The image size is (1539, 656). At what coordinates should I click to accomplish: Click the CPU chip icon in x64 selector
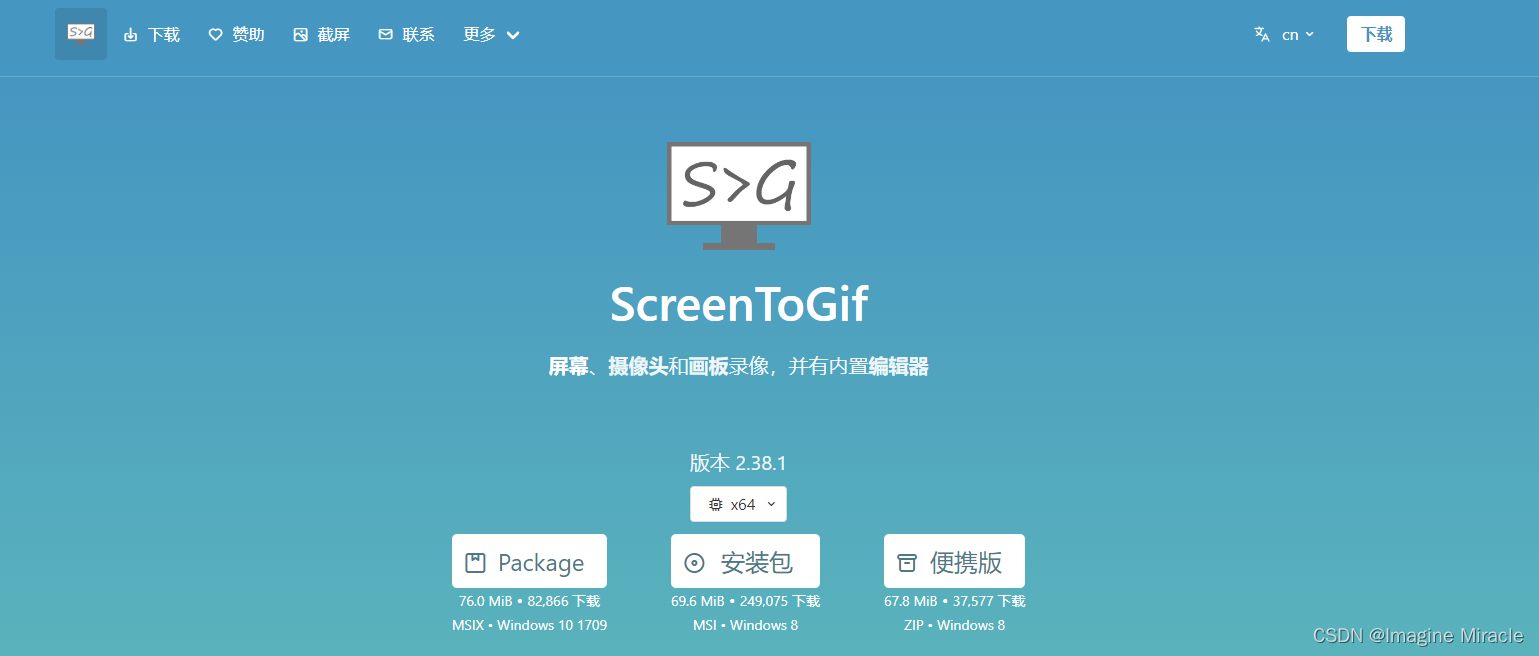point(715,505)
